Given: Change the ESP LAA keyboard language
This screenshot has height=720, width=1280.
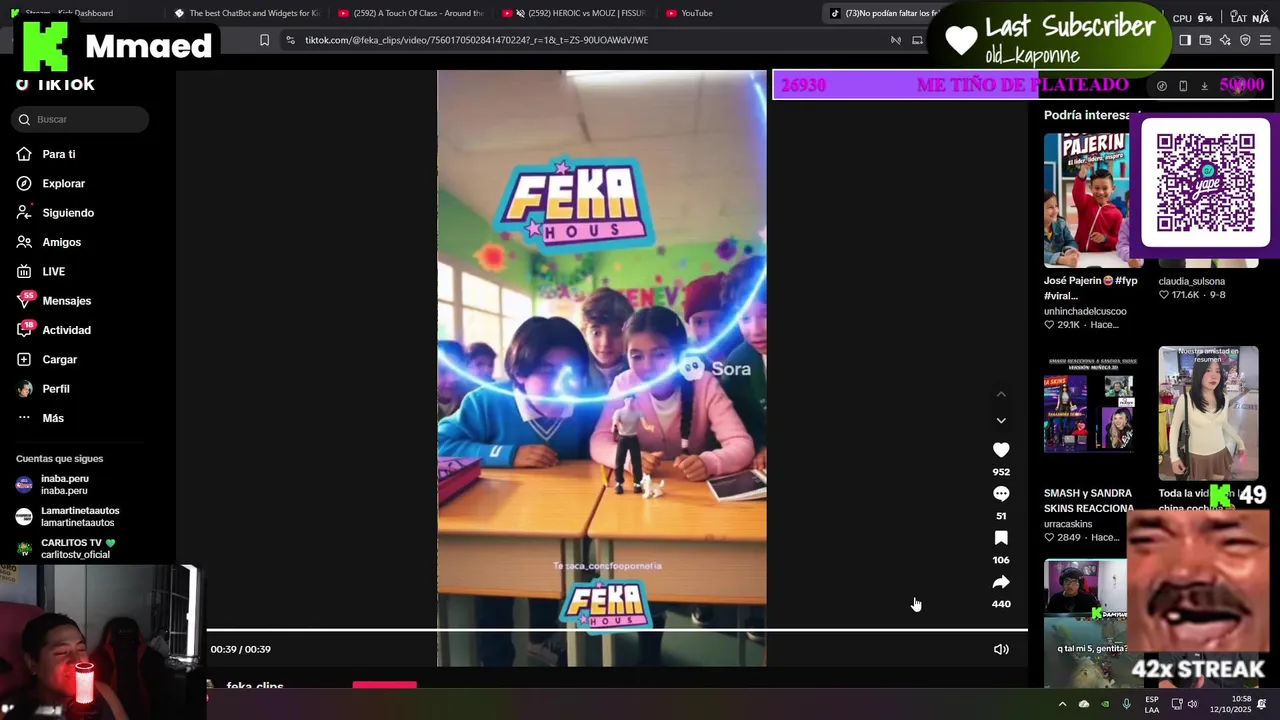Looking at the screenshot, I should coord(1152,704).
